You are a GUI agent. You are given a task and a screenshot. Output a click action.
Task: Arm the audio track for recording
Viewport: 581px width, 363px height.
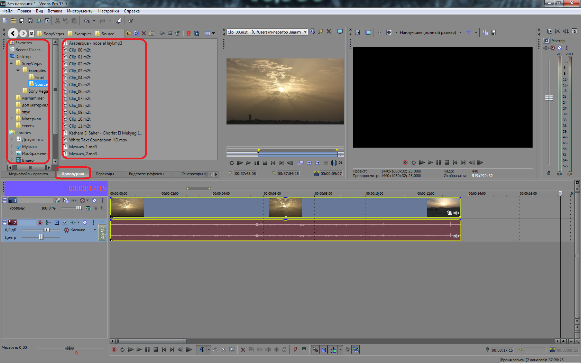point(40,222)
